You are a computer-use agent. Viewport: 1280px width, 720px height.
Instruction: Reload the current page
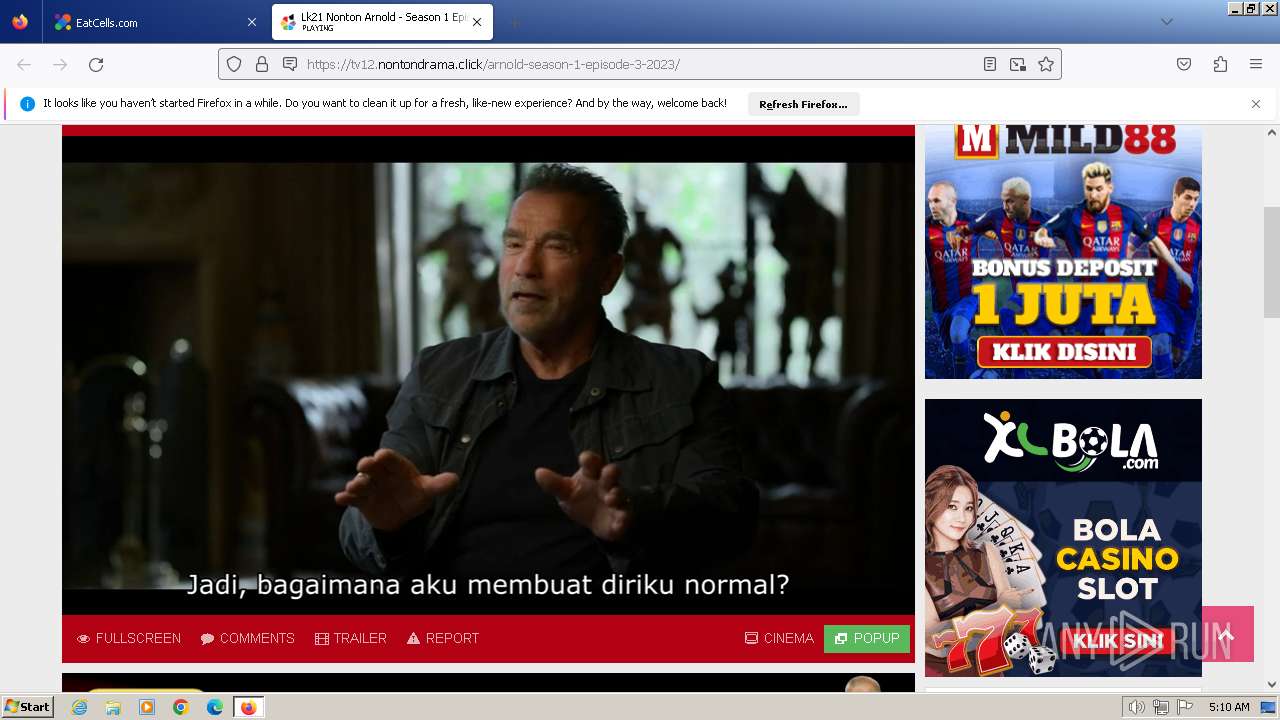pyautogui.click(x=96, y=64)
